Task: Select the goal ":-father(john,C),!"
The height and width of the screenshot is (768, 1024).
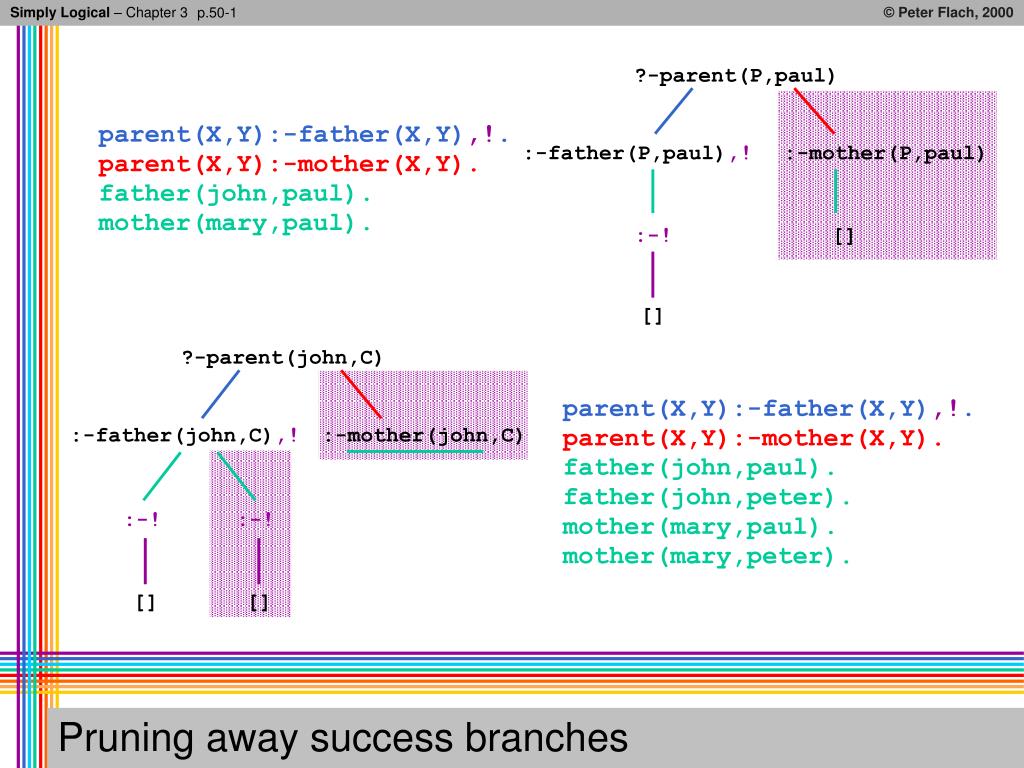Action: (185, 436)
